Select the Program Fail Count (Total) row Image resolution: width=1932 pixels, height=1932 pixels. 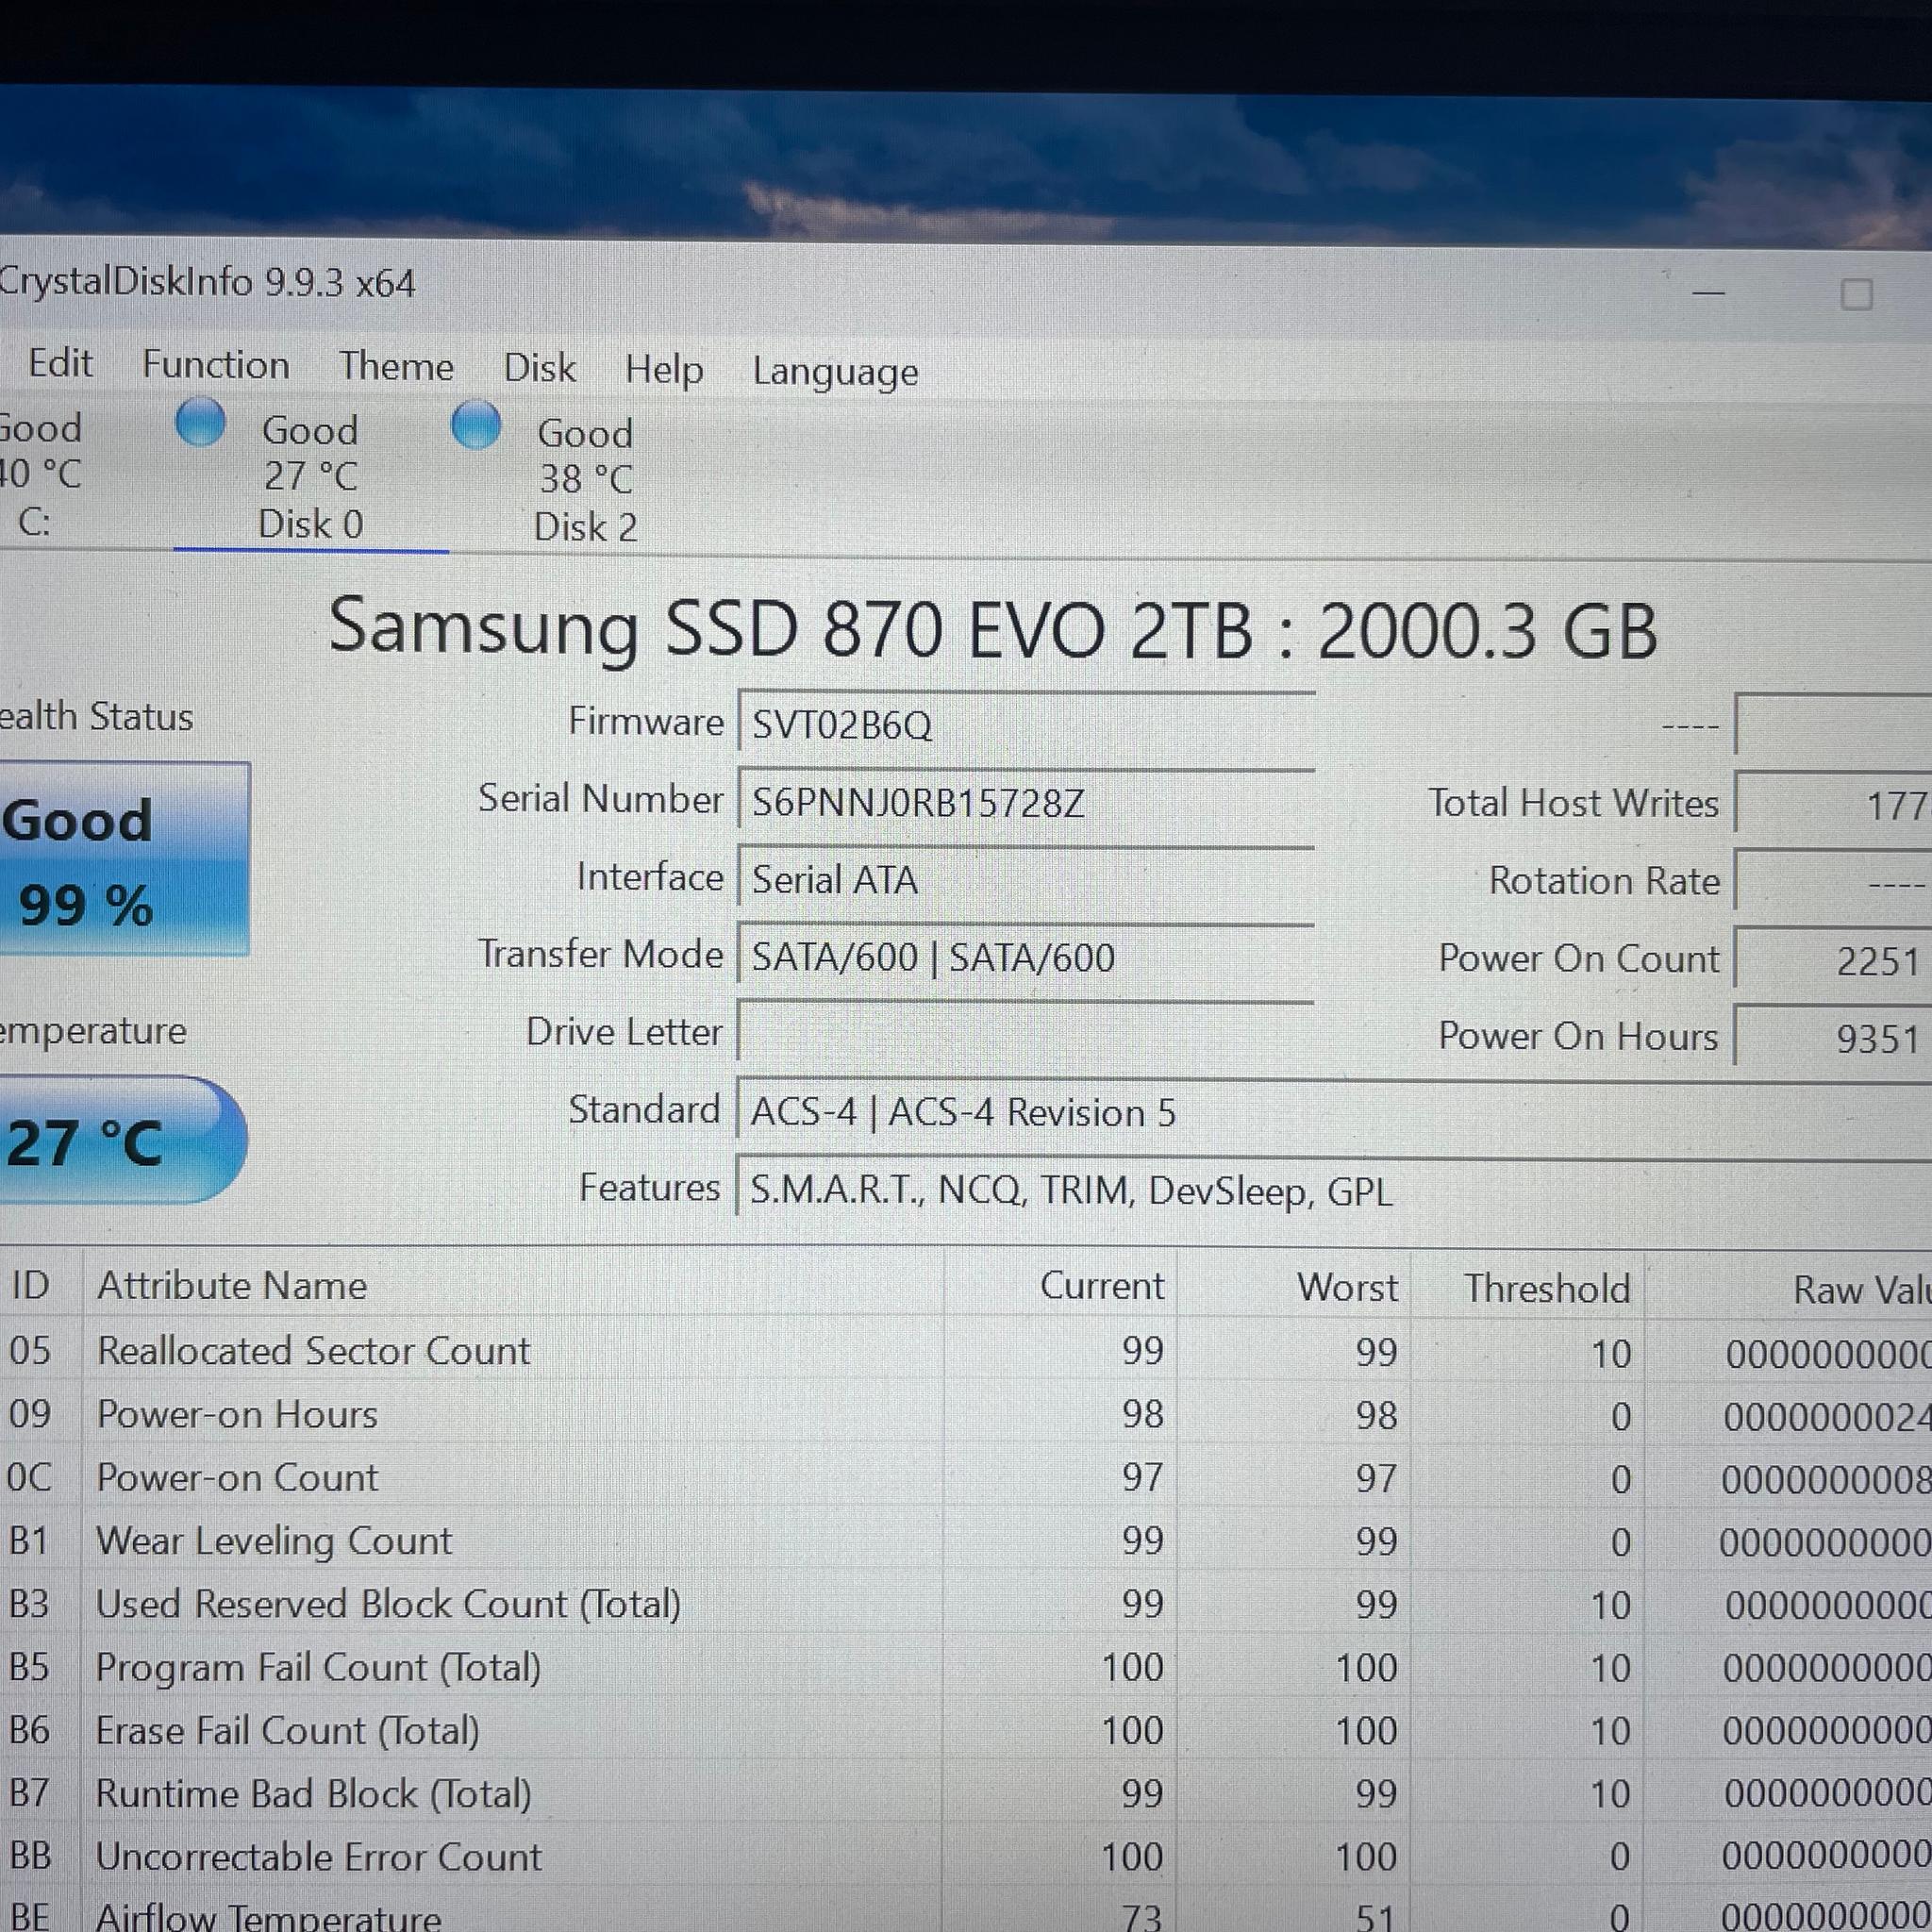pos(966,1667)
